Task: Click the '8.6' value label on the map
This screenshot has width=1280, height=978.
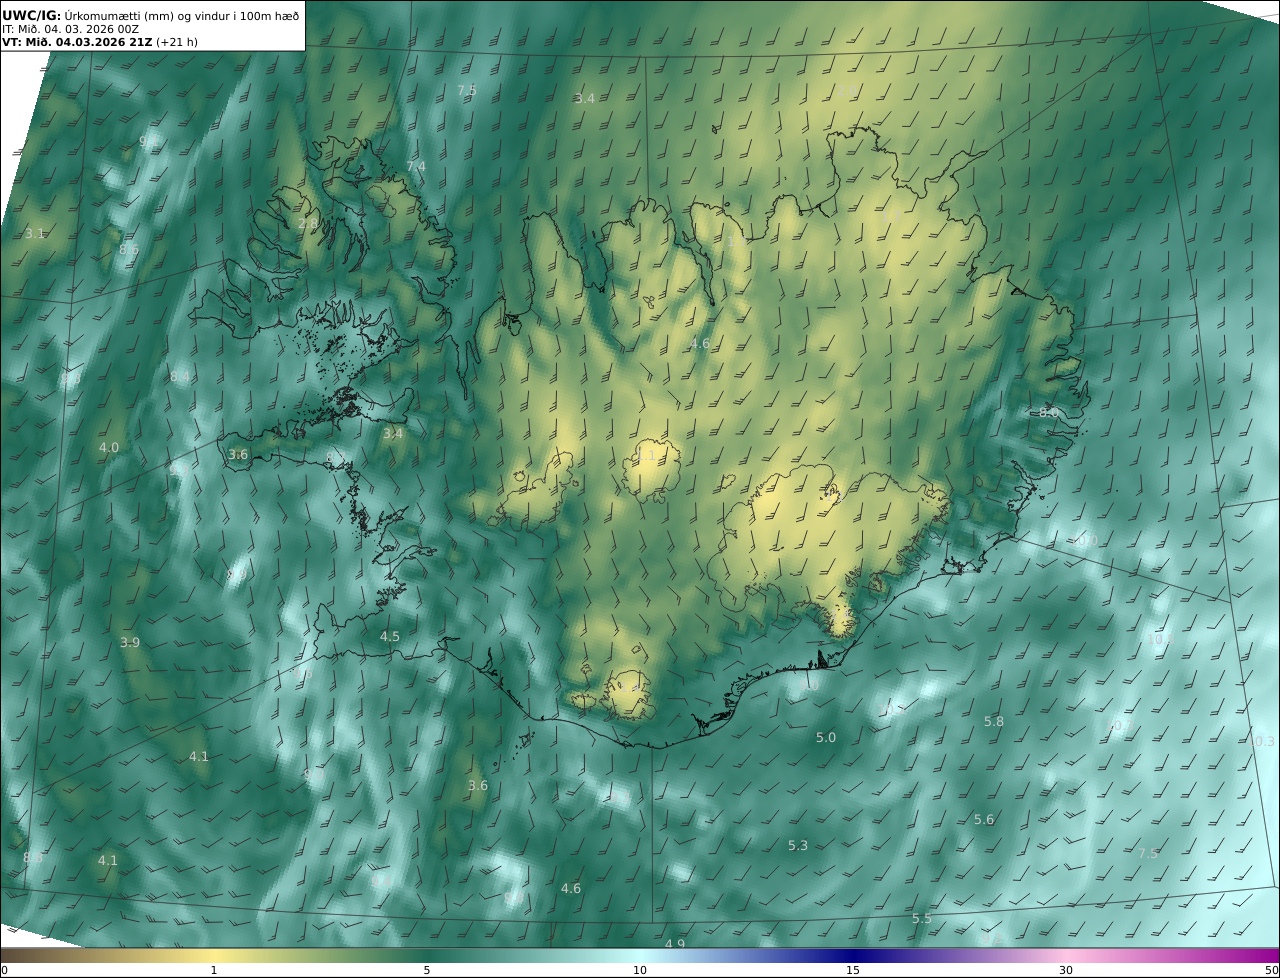Action: tap(129, 249)
